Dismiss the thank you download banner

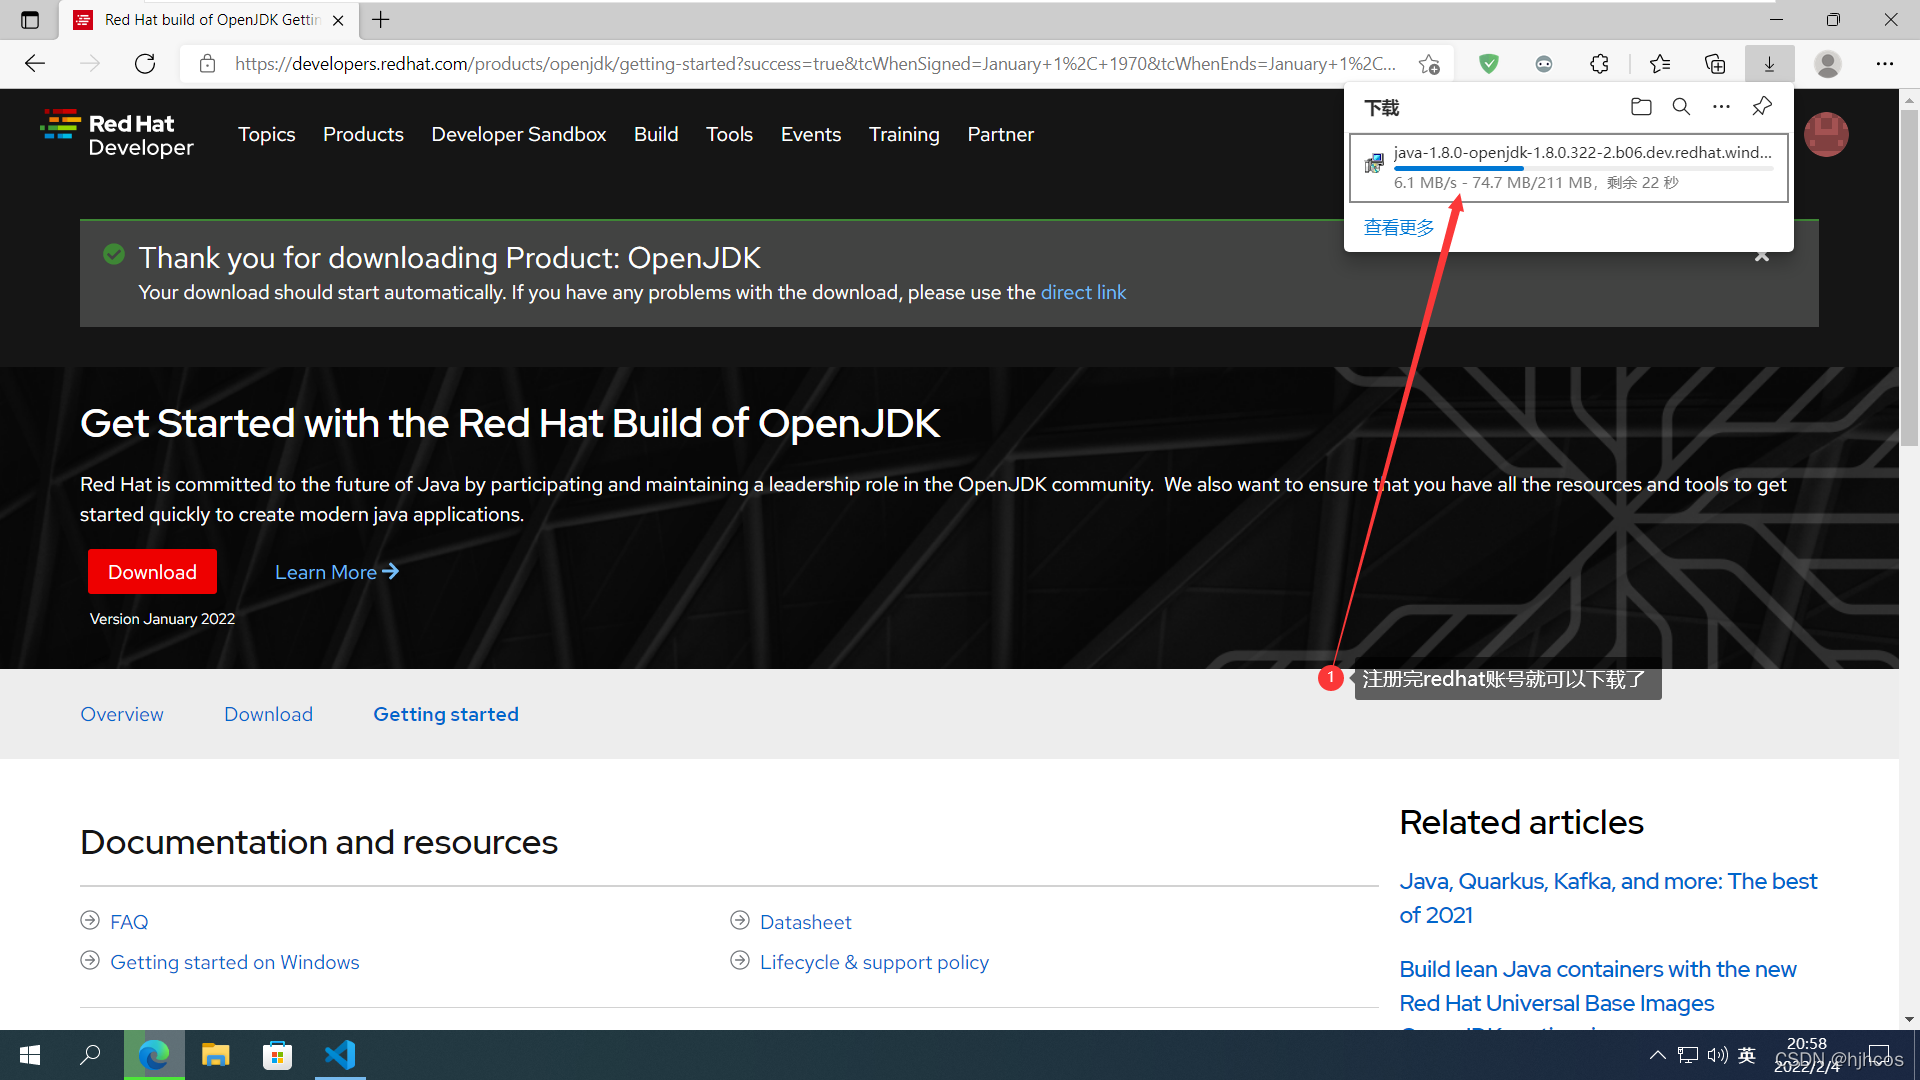[1762, 257]
